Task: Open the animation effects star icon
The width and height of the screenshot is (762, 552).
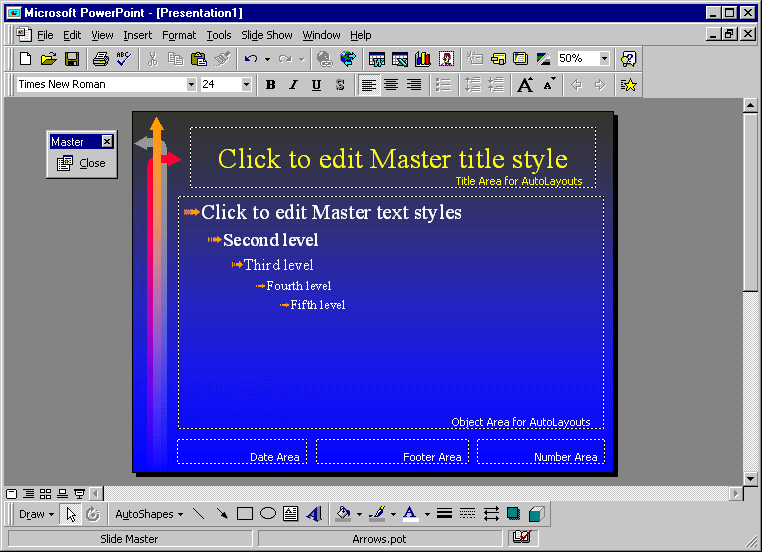Action: (x=628, y=85)
